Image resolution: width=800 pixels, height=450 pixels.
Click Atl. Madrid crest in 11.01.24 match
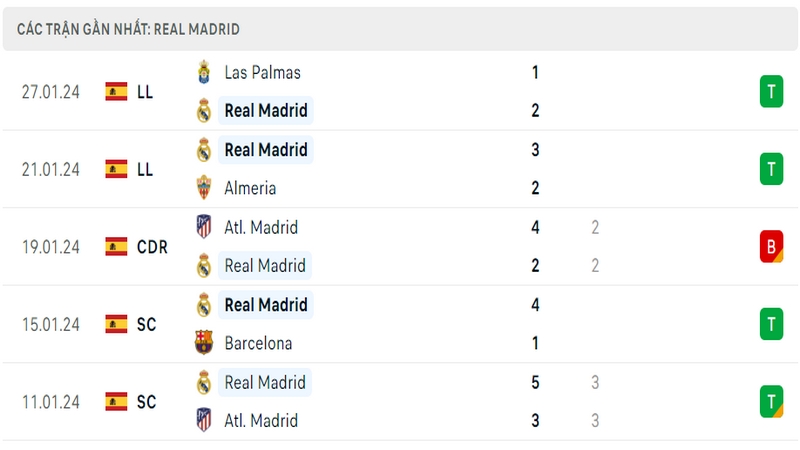point(204,420)
